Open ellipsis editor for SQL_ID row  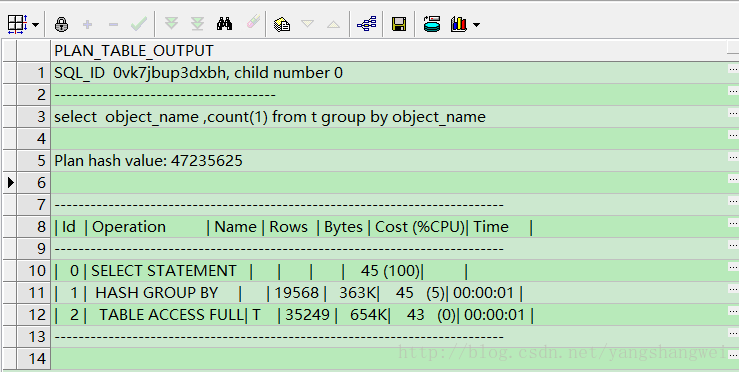tap(733, 69)
